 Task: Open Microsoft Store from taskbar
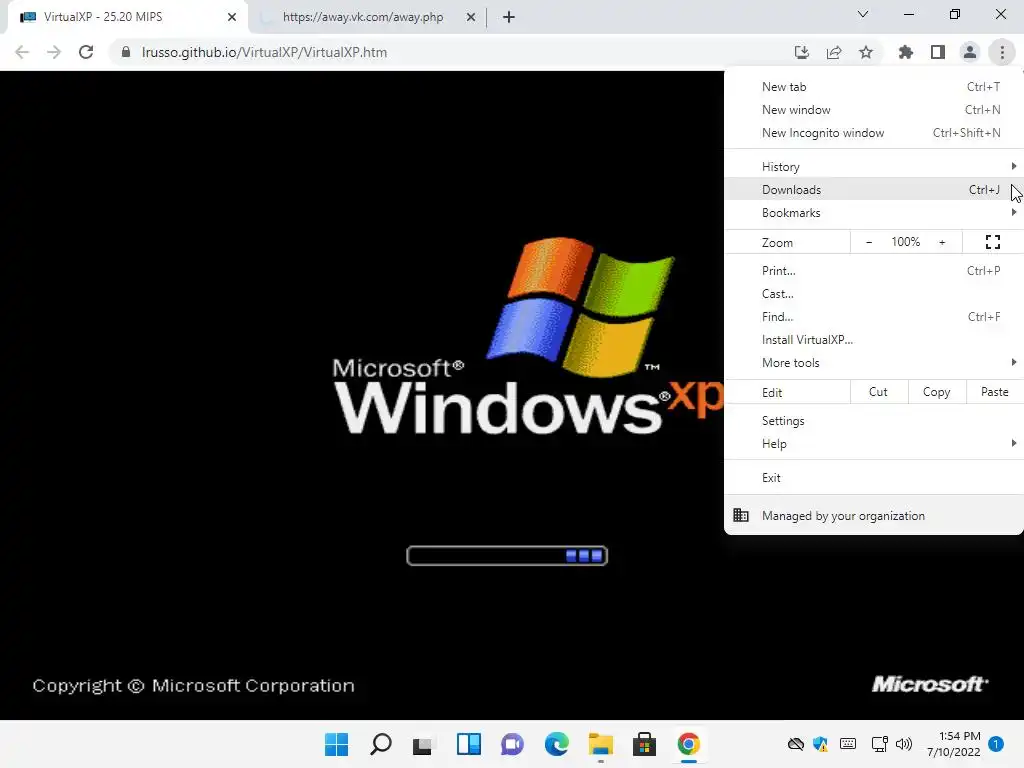(x=644, y=744)
